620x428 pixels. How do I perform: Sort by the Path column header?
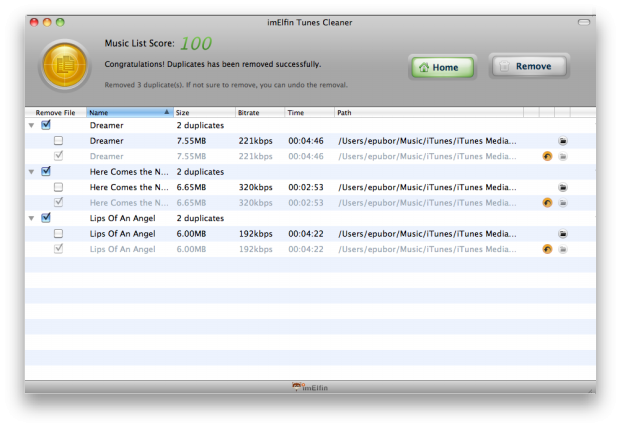[429, 112]
